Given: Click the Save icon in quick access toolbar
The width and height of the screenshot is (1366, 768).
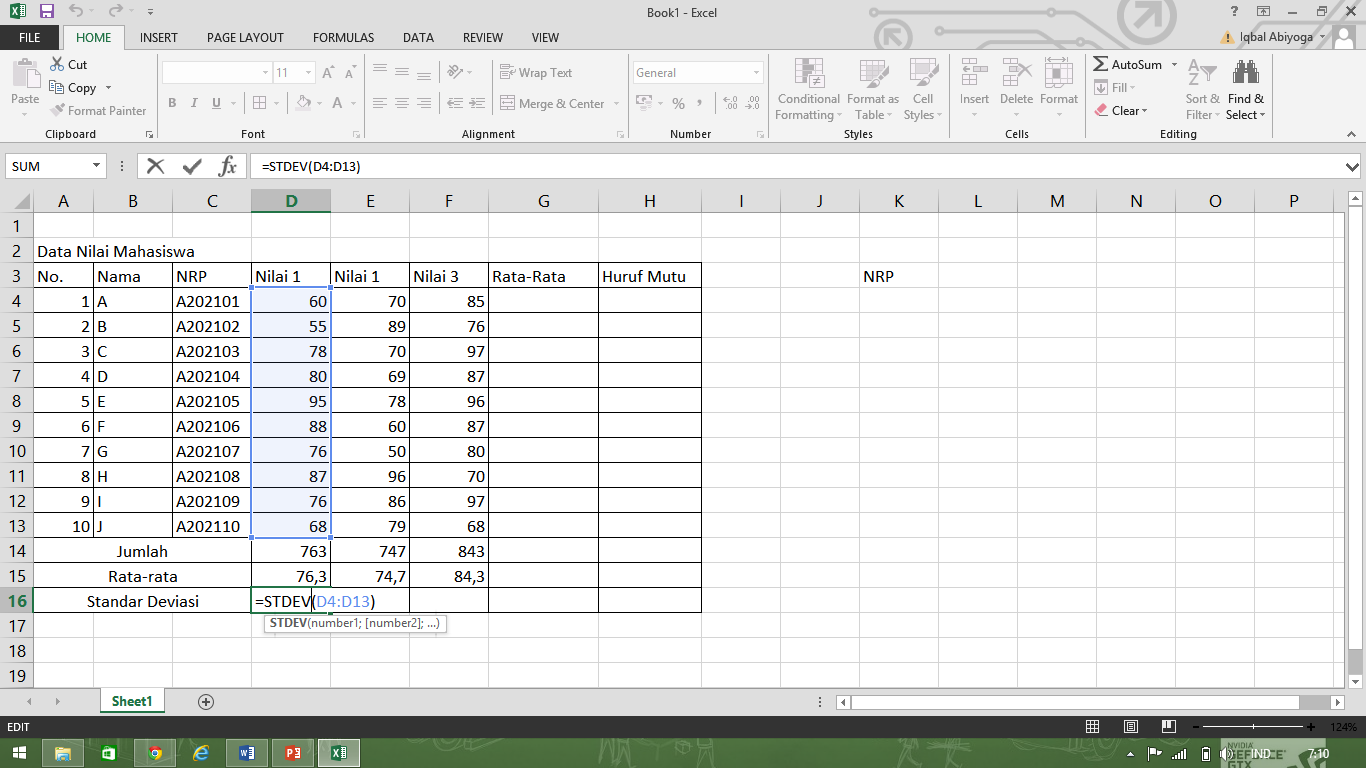Looking at the screenshot, I should point(46,12).
